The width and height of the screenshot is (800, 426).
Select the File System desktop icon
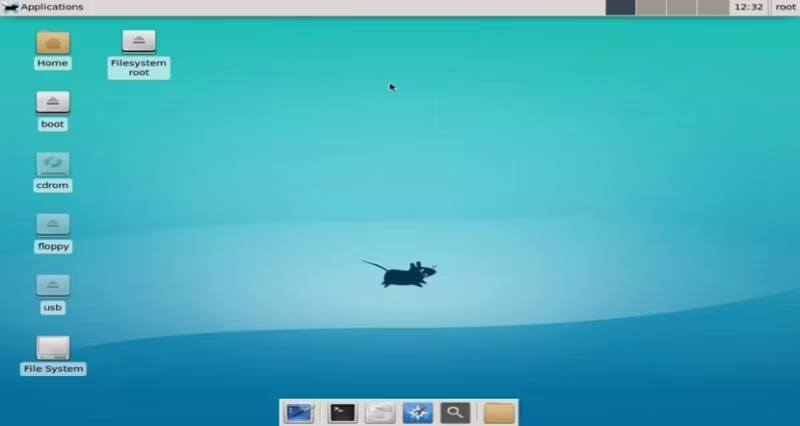pyautogui.click(x=53, y=348)
